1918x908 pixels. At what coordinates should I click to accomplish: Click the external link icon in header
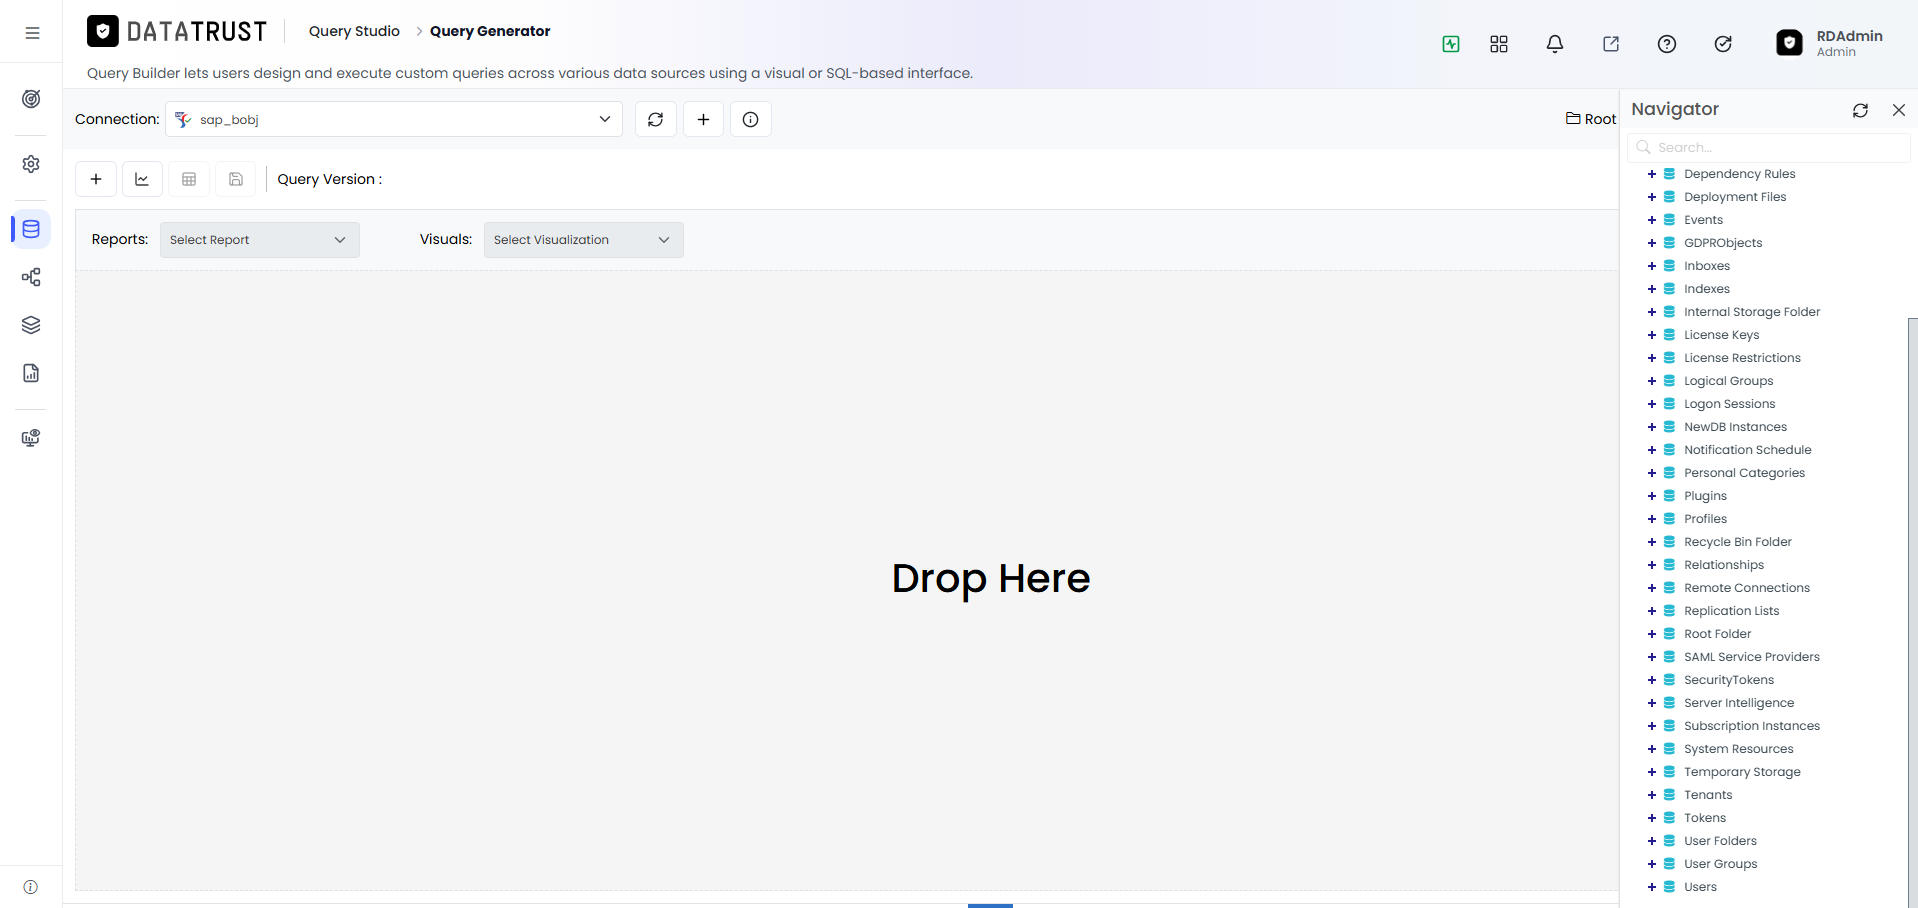pyautogui.click(x=1611, y=44)
